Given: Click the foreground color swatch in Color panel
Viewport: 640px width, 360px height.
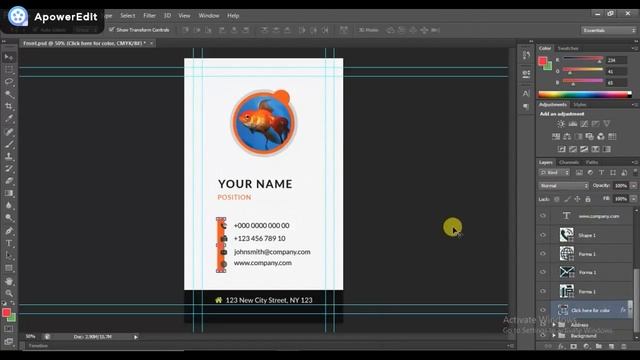Looking at the screenshot, I should tap(542, 61).
